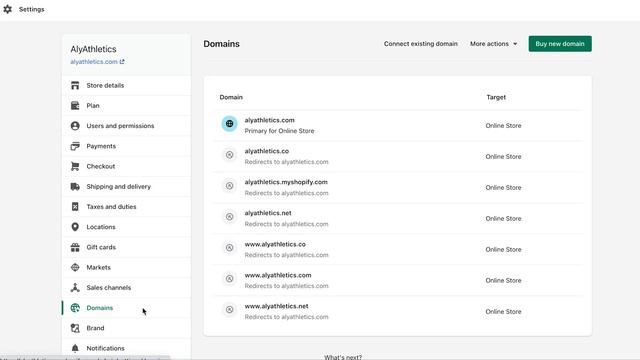Open Store details via storefront icon

(75, 85)
